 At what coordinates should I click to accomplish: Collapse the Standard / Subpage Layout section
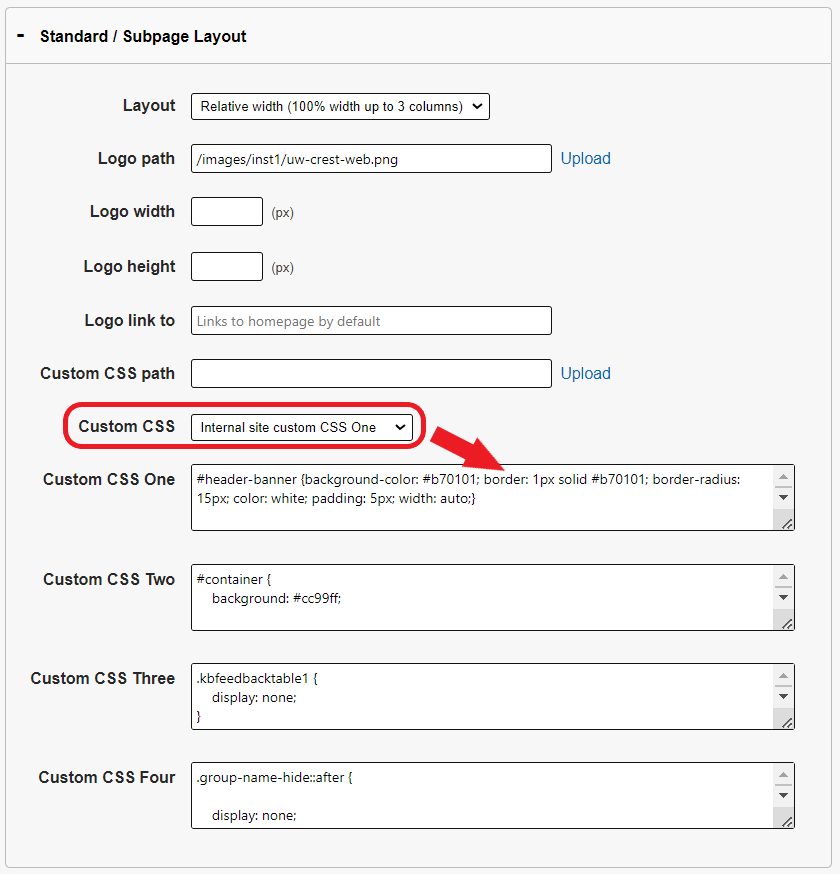point(21,36)
